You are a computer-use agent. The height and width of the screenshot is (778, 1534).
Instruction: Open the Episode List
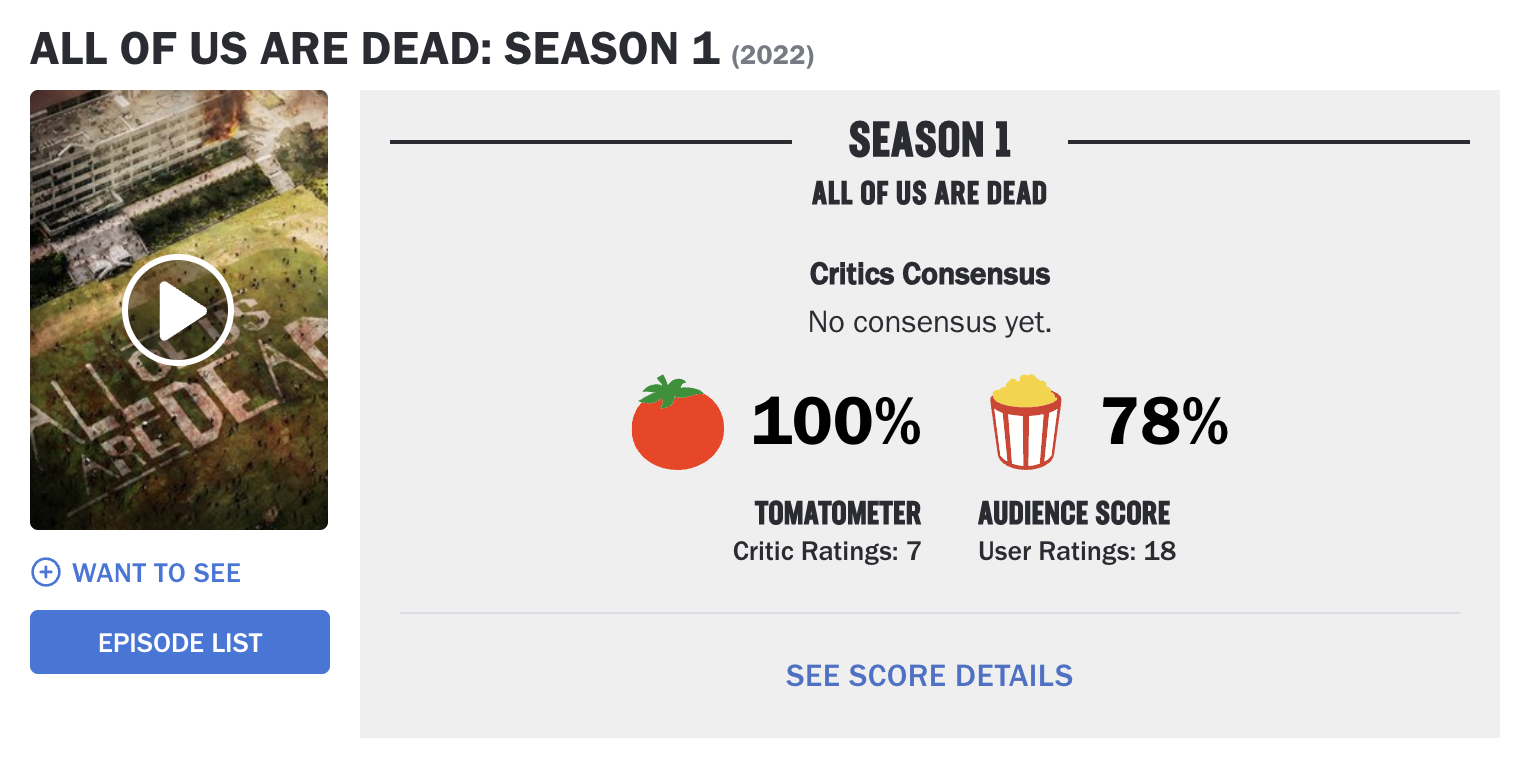[x=180, y=642]
